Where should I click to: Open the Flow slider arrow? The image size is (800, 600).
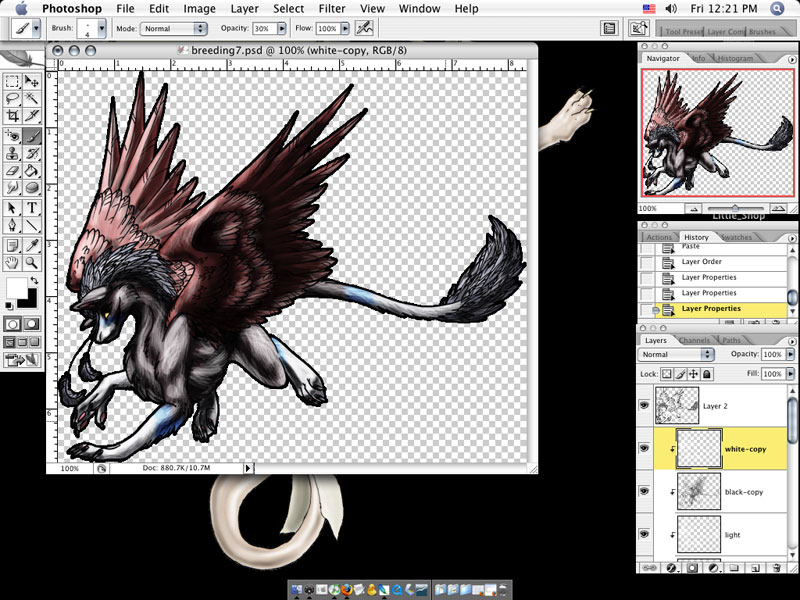coord(345,29)
